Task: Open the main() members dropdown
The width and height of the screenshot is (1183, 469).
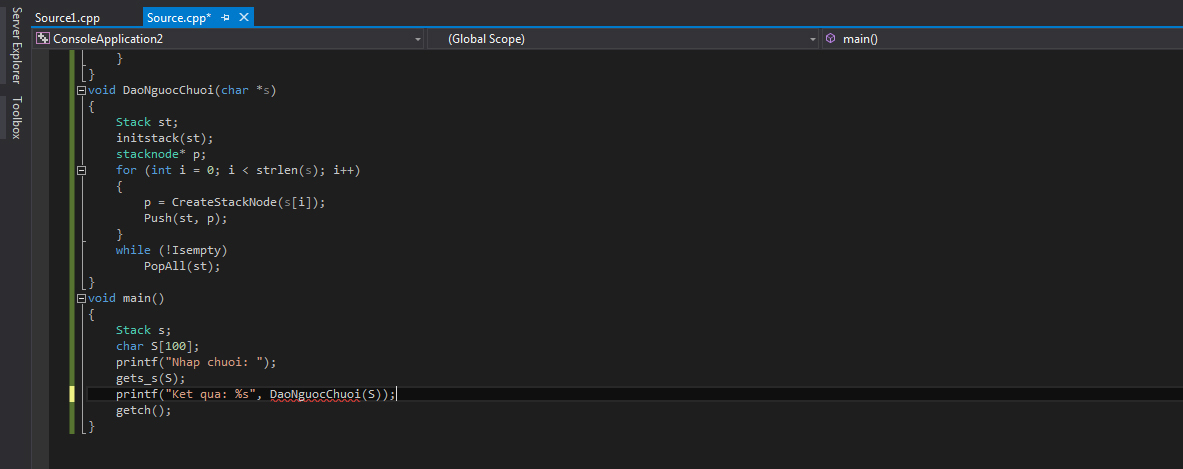Action: click(1000, 39)
